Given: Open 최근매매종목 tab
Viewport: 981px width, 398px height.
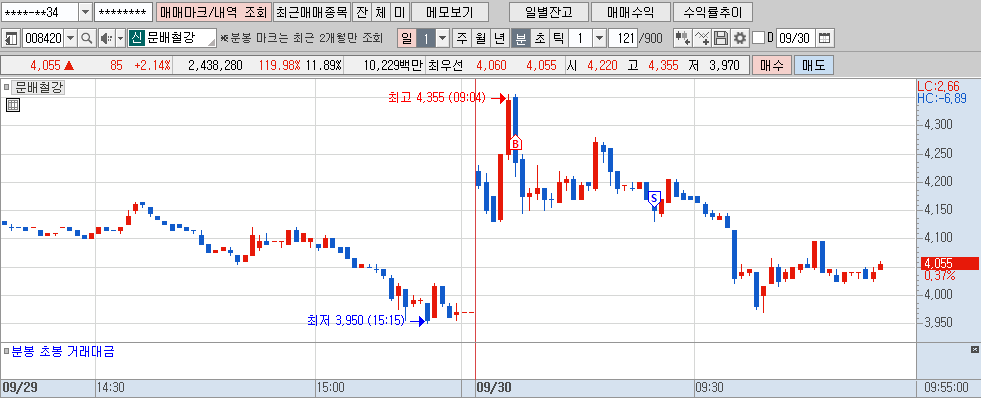Looking at the screenshot, I should (x=311, y=12).
